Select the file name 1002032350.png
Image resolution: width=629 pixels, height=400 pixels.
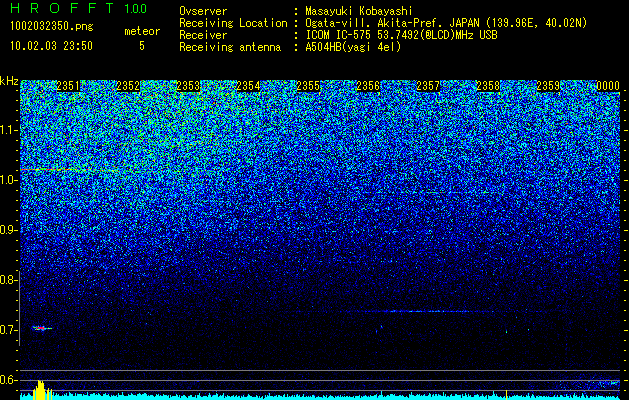pyautogui.click(x=51, y=27)
